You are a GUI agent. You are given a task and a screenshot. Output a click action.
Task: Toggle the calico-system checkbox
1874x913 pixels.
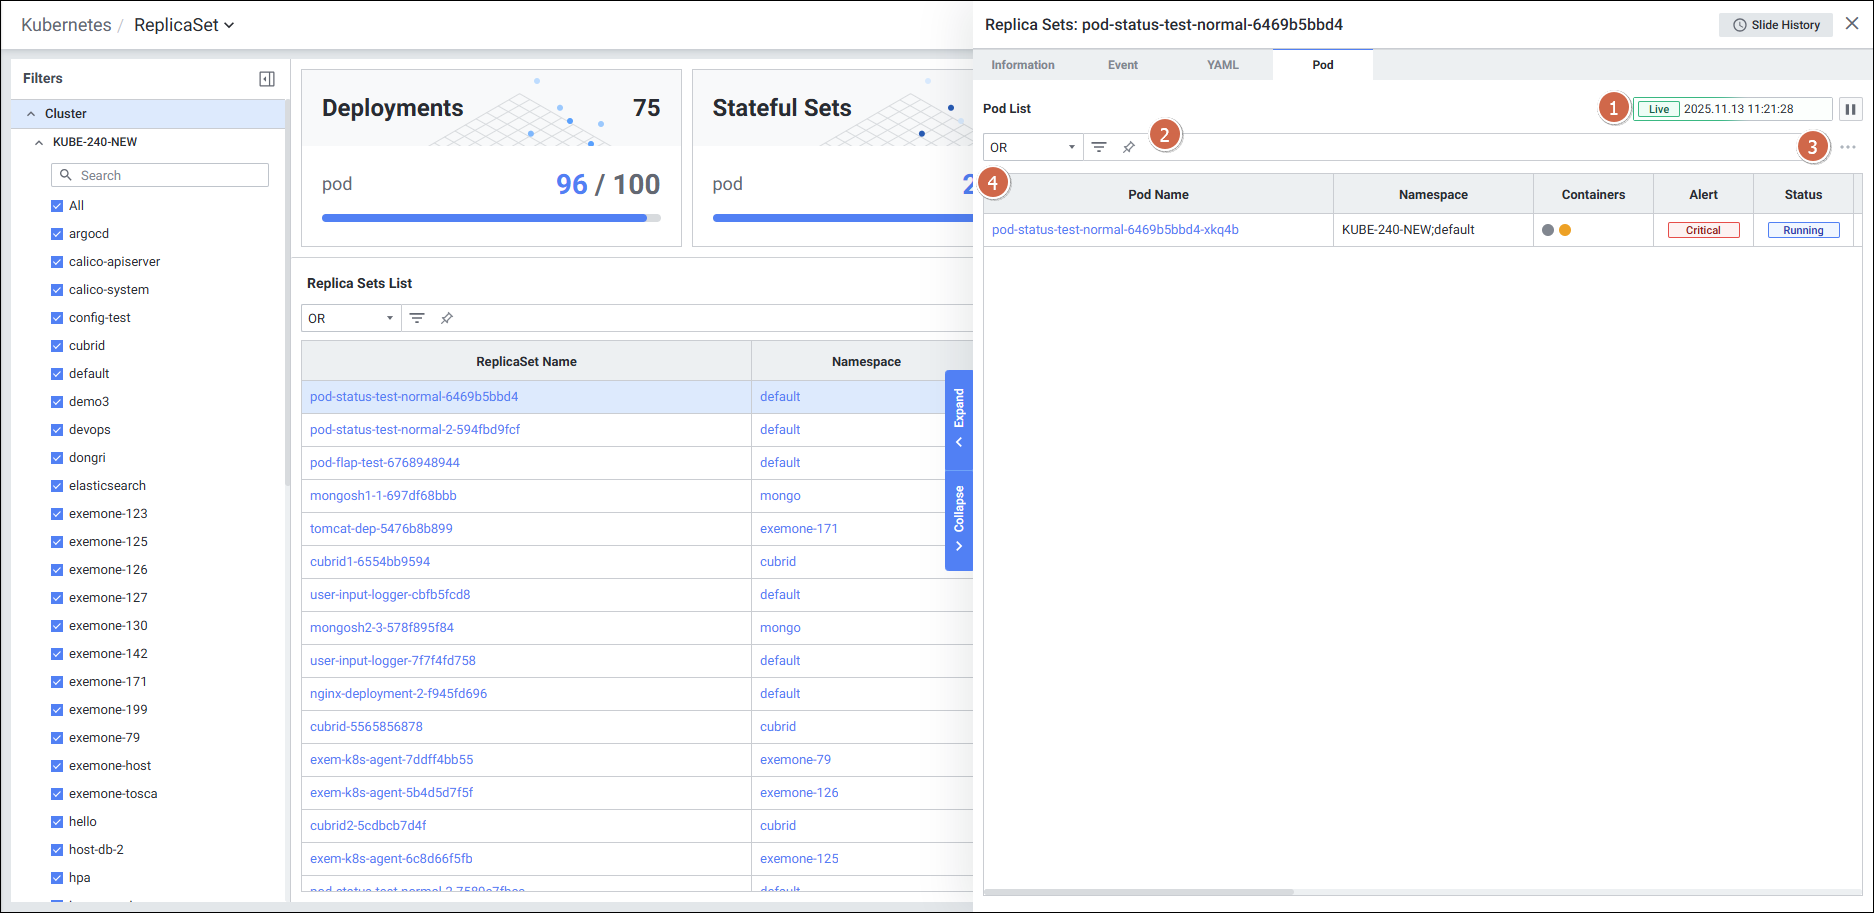(57, 290)
